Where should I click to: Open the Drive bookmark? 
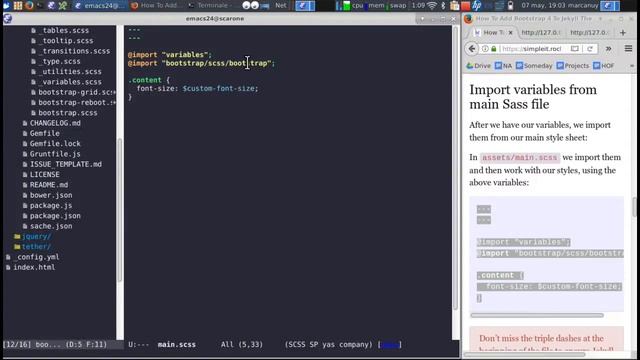coord(478,66)
